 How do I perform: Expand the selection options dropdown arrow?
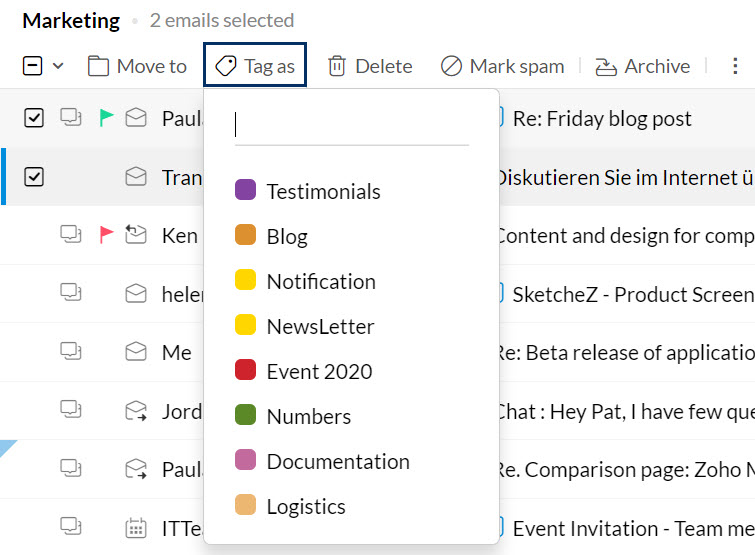pyautogui.click(x=58, y=66)
